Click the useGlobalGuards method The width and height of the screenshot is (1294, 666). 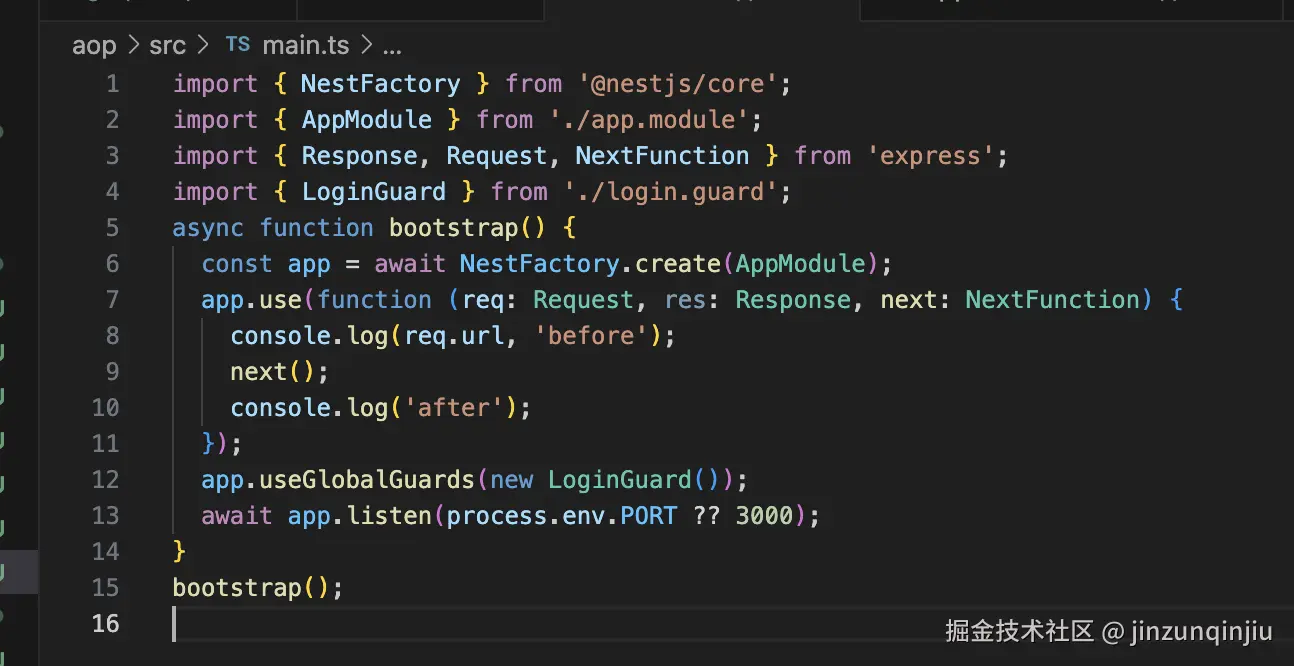click(x=367, y=480)
